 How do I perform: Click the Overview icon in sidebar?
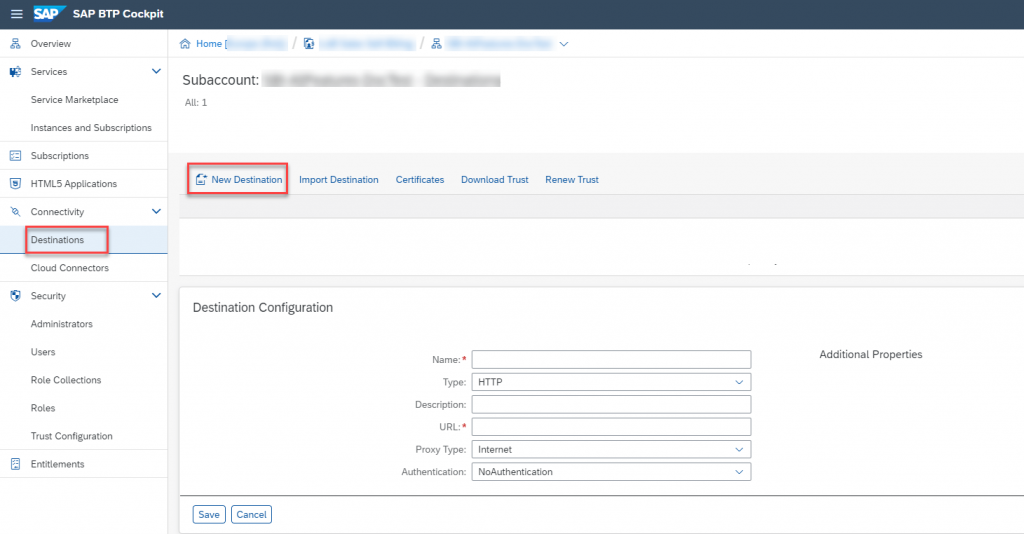pyautogui.click(x=15, y=44)
